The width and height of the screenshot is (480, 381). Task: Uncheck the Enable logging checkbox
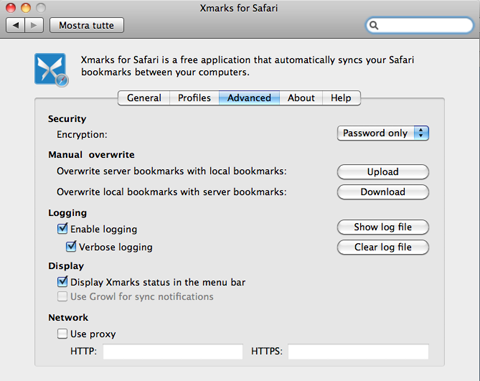point(62,229)
